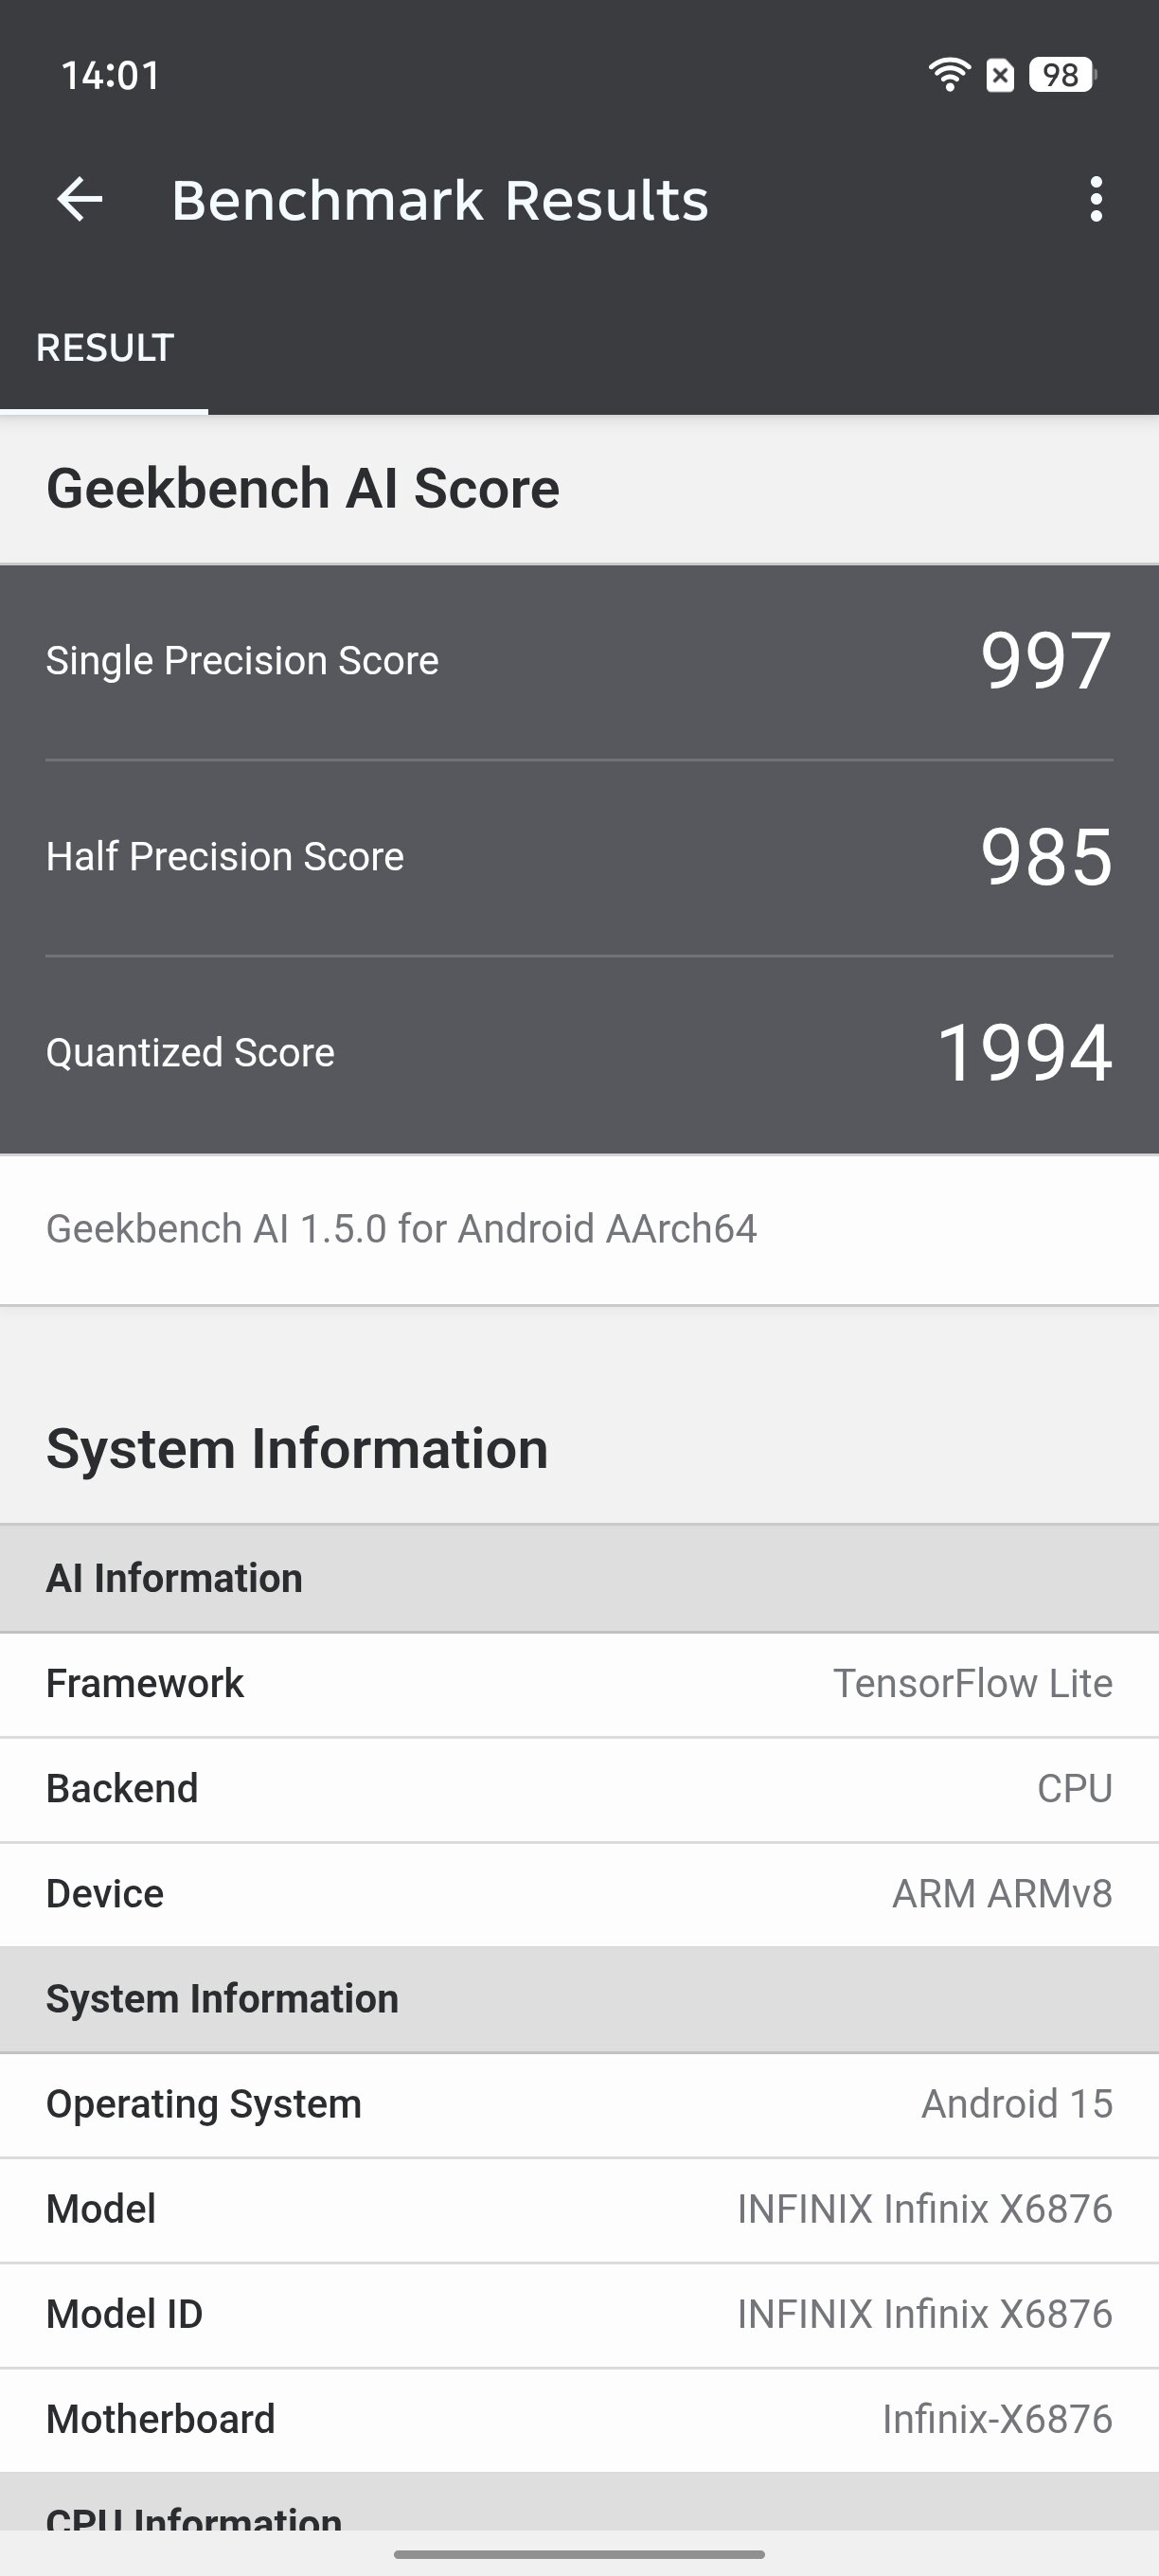This screenshot has height=2576, width=1159.
Task: Tap the status bar clock showing 14:01
Action: pyautogui.click(x=111, y=75)
